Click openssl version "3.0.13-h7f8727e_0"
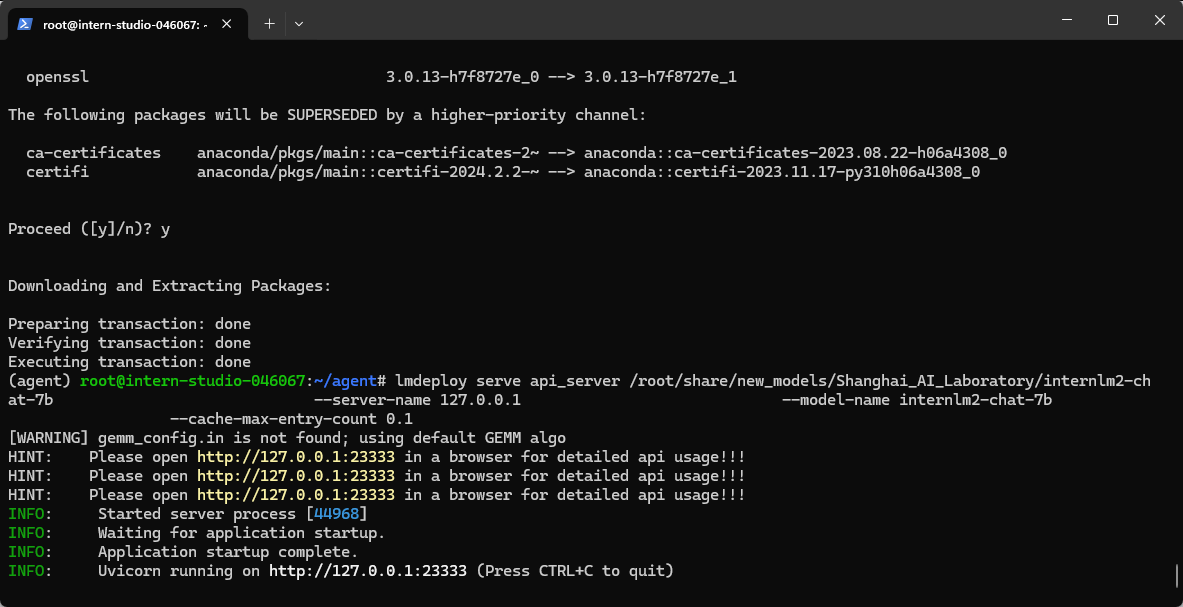 pyautogui.click(x=462, y=77)
